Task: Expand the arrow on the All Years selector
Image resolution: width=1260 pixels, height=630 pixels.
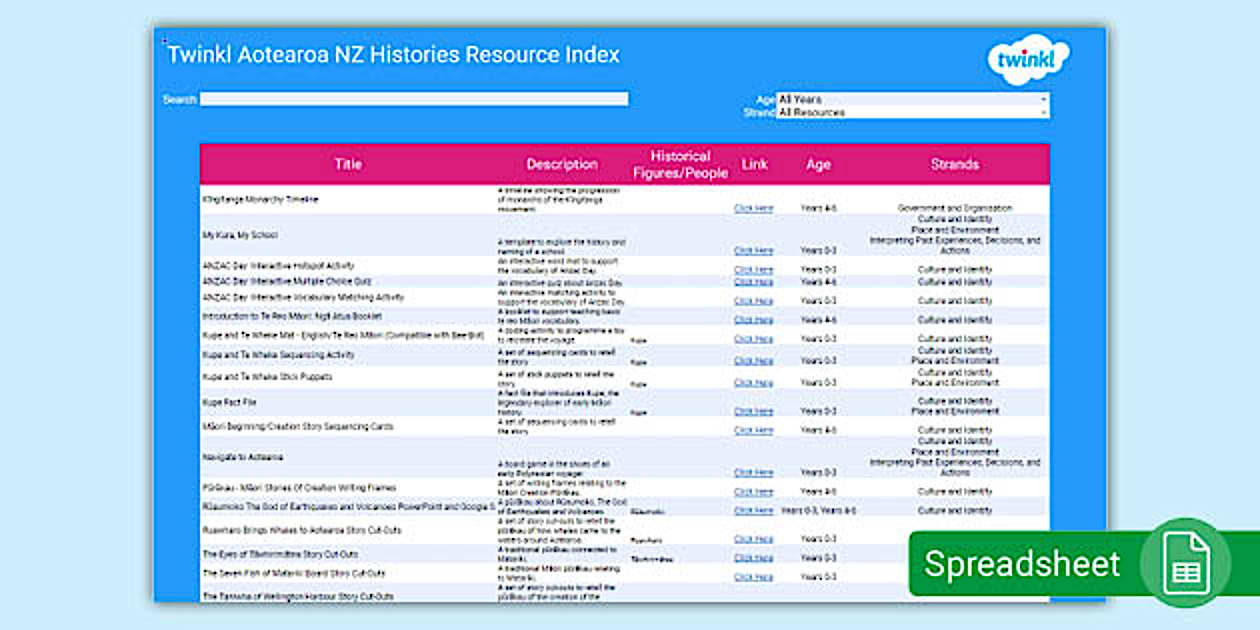Action: tap(1043, 99)
